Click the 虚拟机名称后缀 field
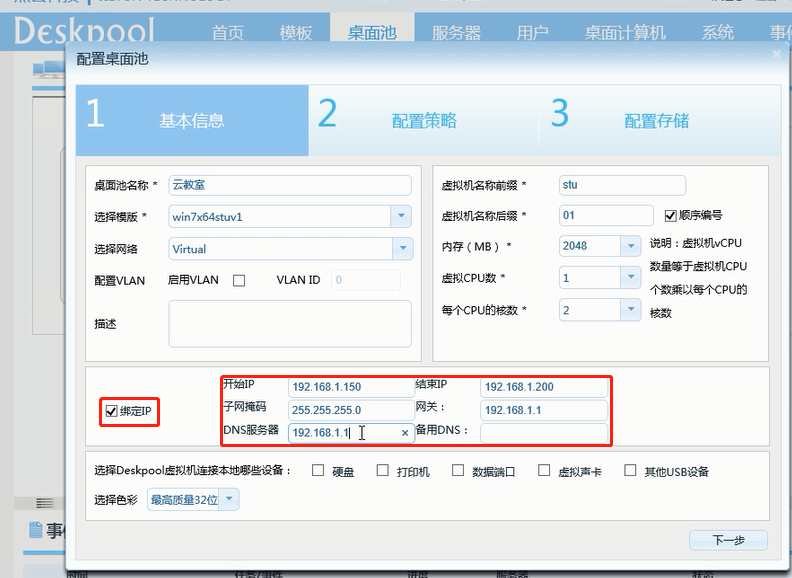792x578 pixels. point(606,215)
